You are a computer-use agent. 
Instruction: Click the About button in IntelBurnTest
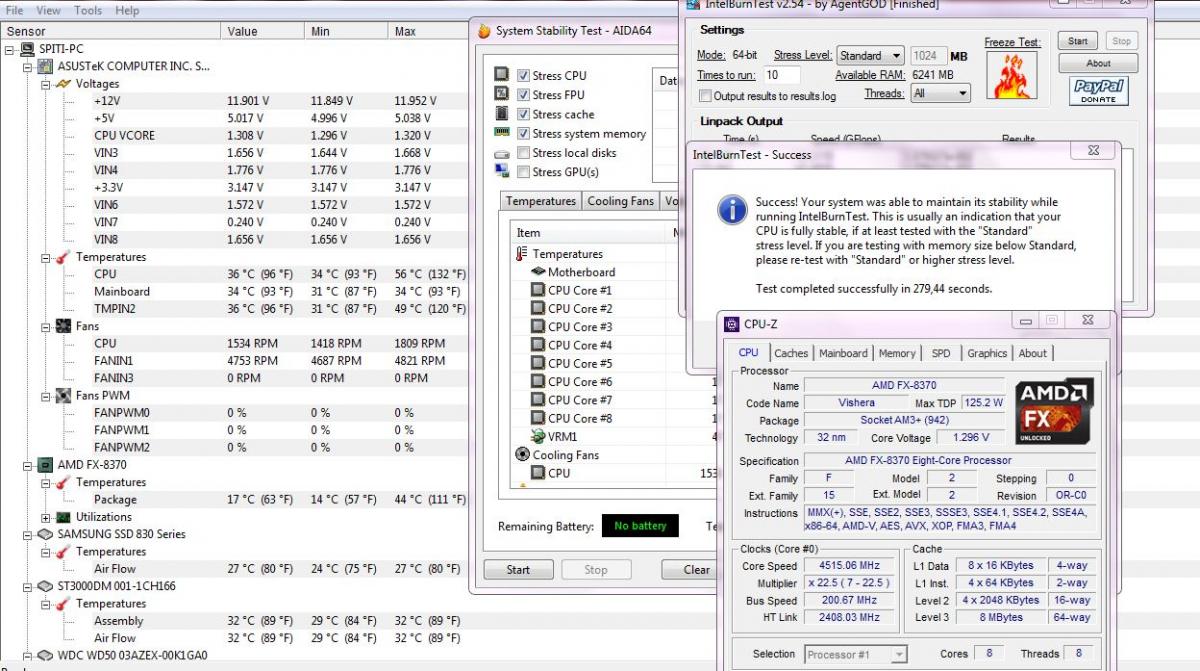click(1098, 63)
